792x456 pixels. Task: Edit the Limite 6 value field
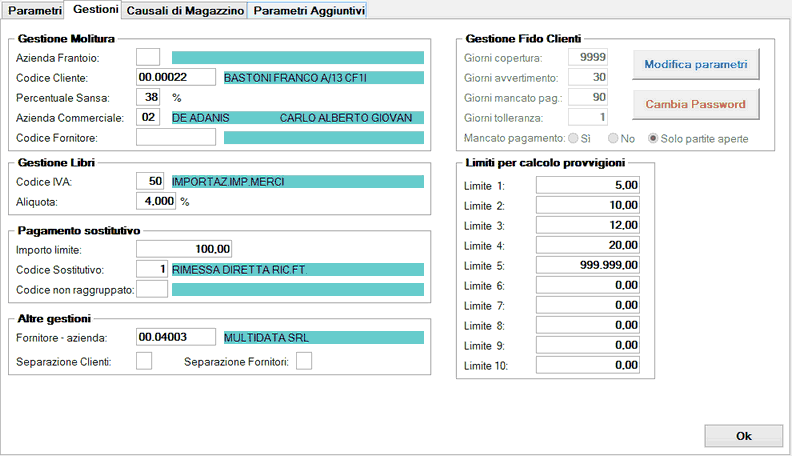(x=588, y=285)
